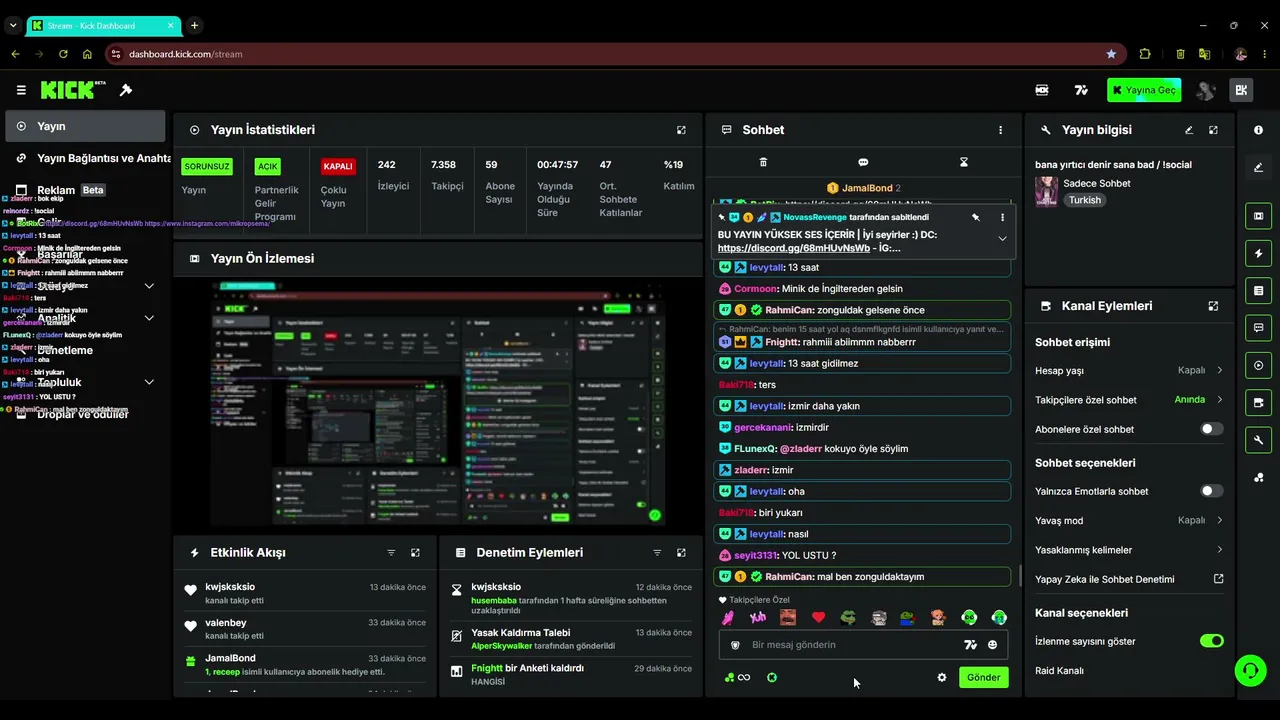
Task: Toggle the list widget in right sidebar
Action: 1258,290
